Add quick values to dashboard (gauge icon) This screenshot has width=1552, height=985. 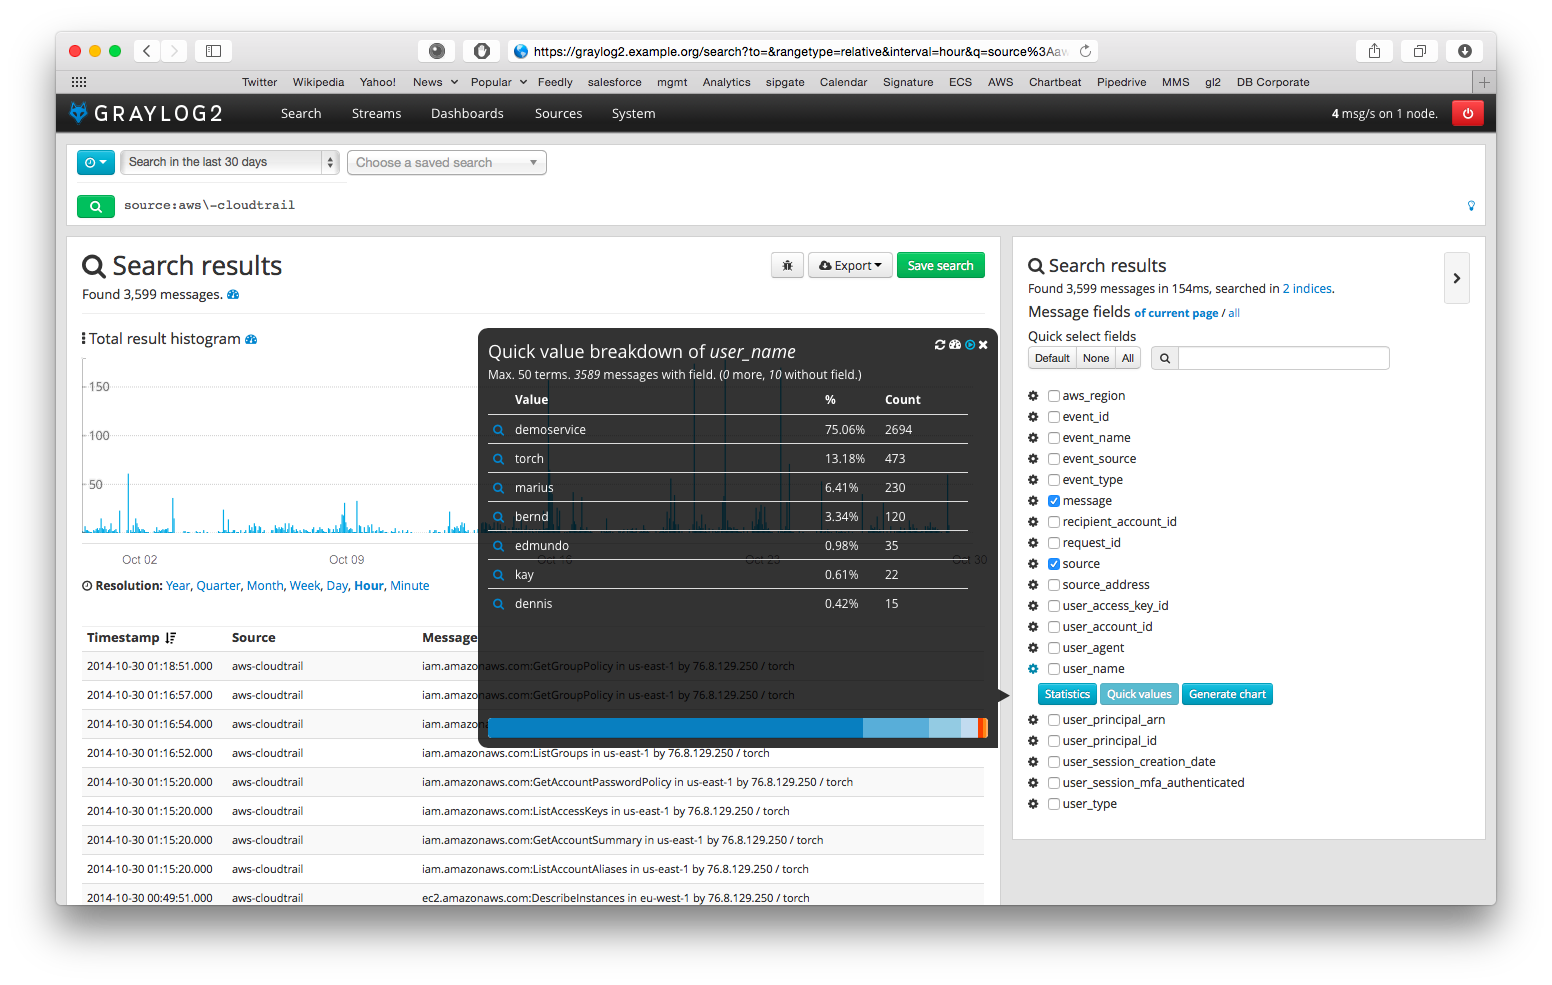click(955, 345)
